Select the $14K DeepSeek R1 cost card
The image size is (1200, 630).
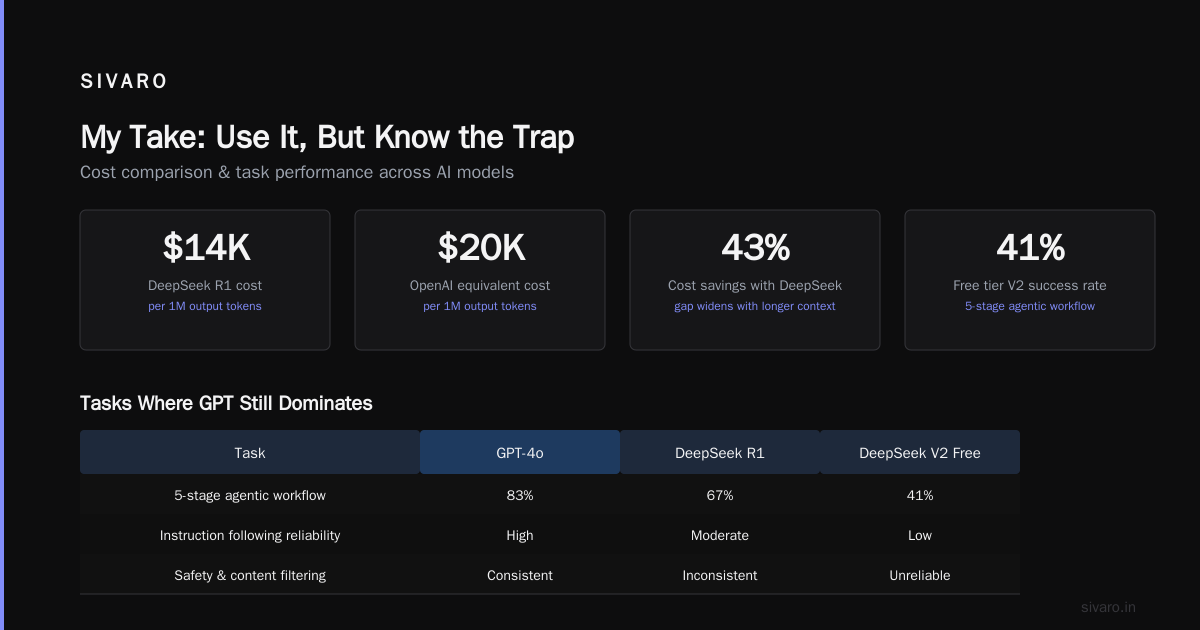[x=205, y=280]
